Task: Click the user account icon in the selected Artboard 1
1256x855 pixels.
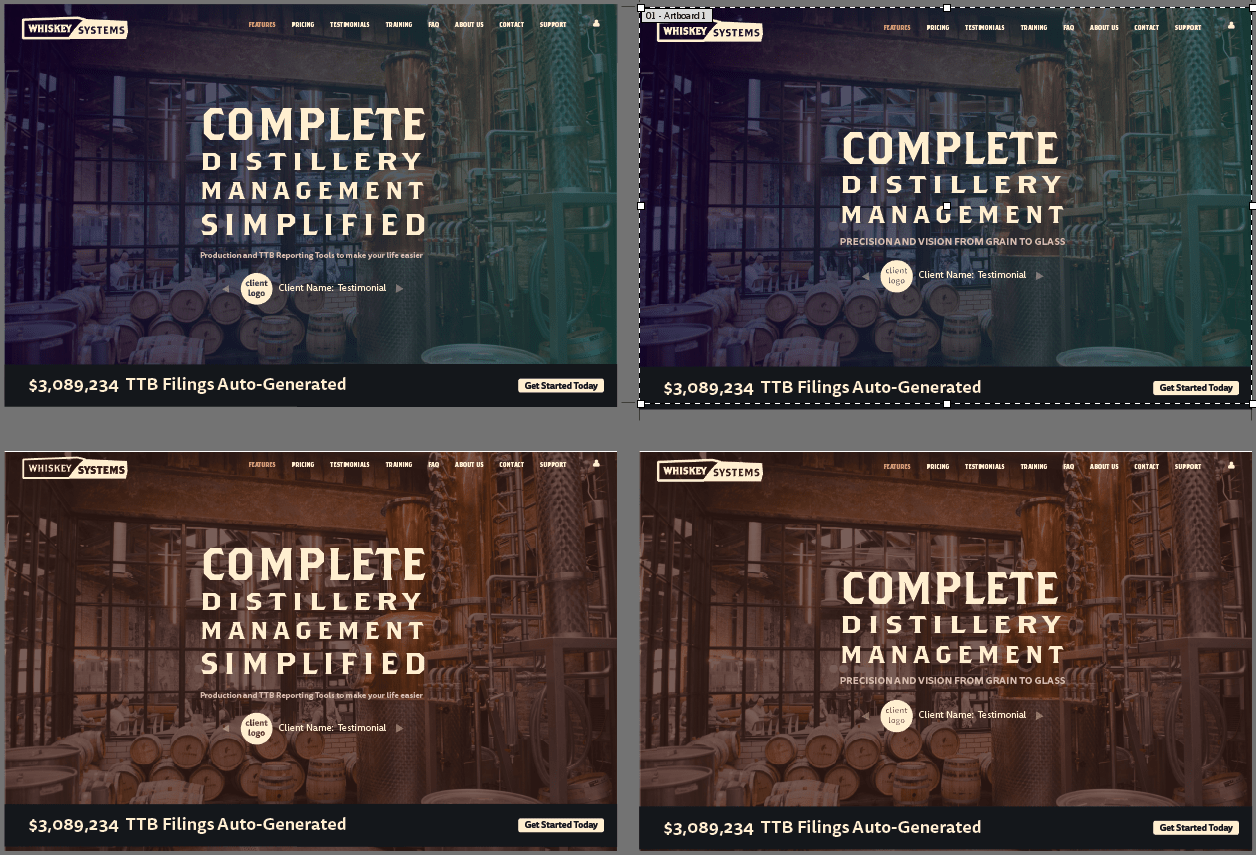Action: click(x=1231, y=27)
